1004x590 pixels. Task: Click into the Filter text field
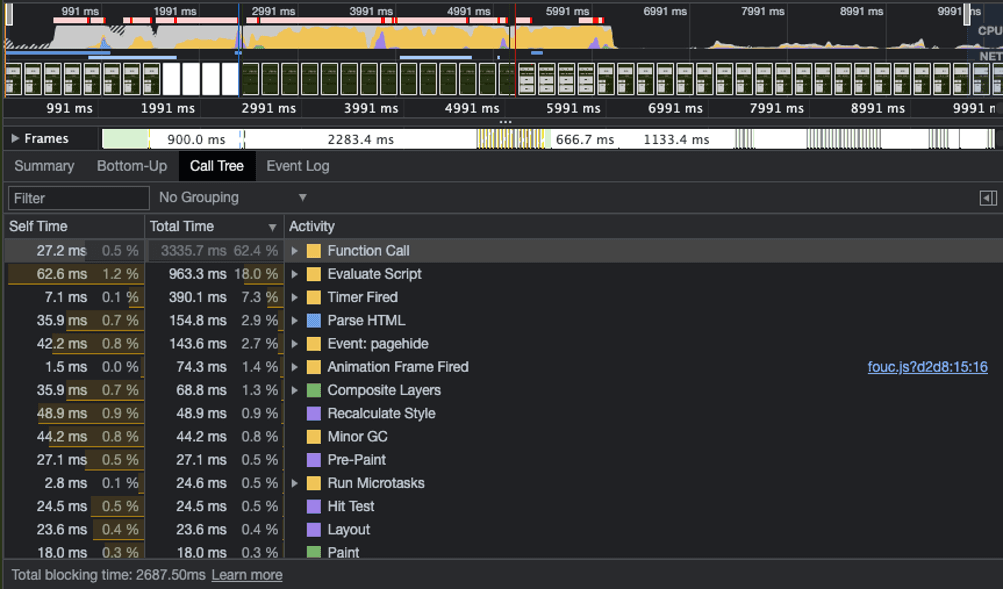pyautogui.click(x=78, y=198)
